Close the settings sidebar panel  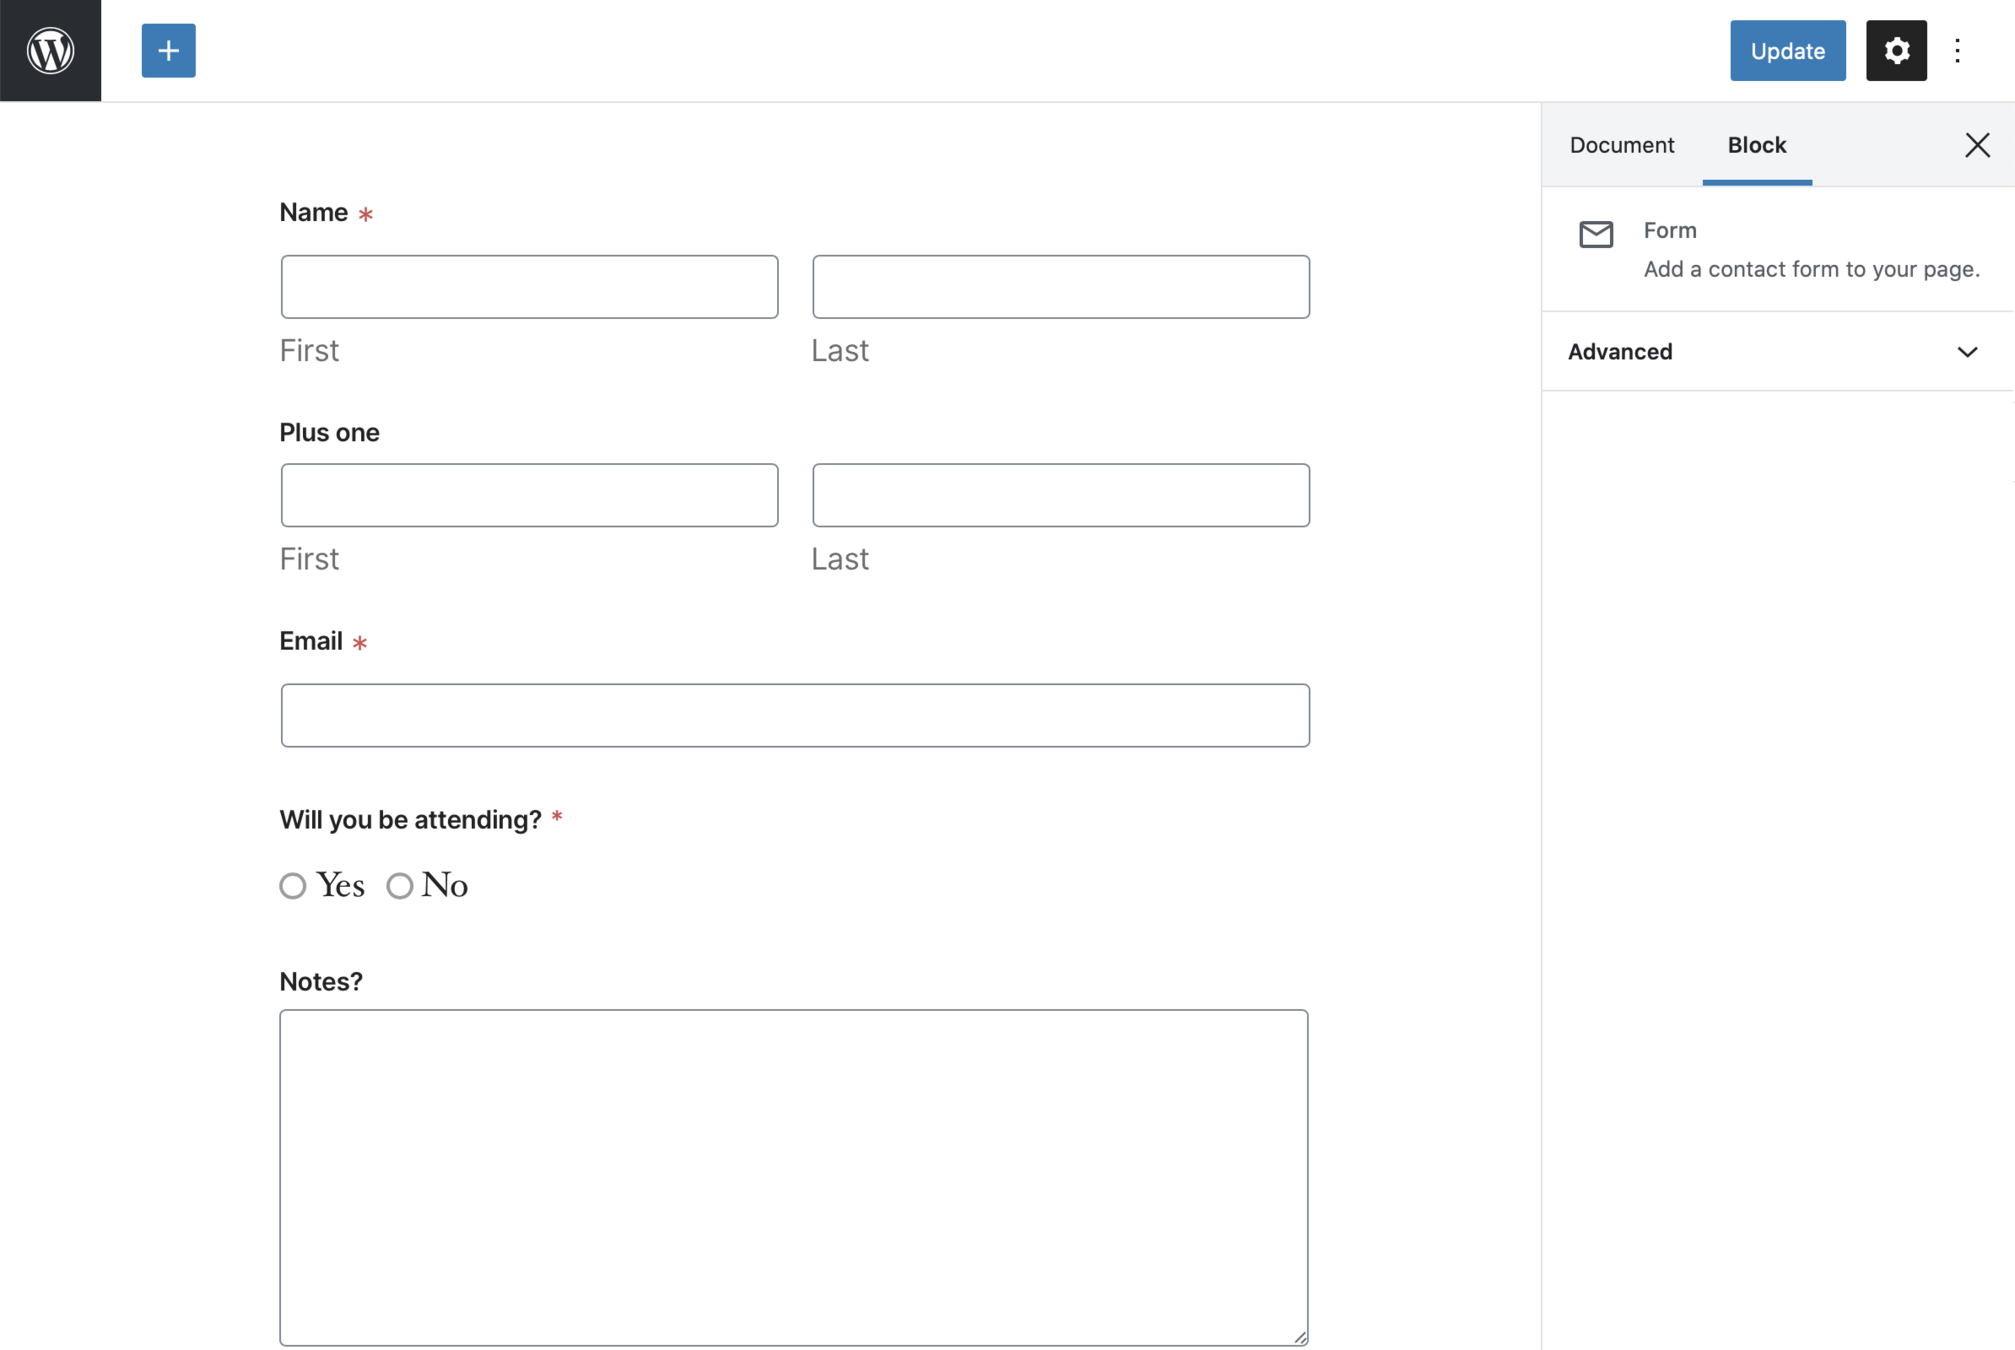1976,145
